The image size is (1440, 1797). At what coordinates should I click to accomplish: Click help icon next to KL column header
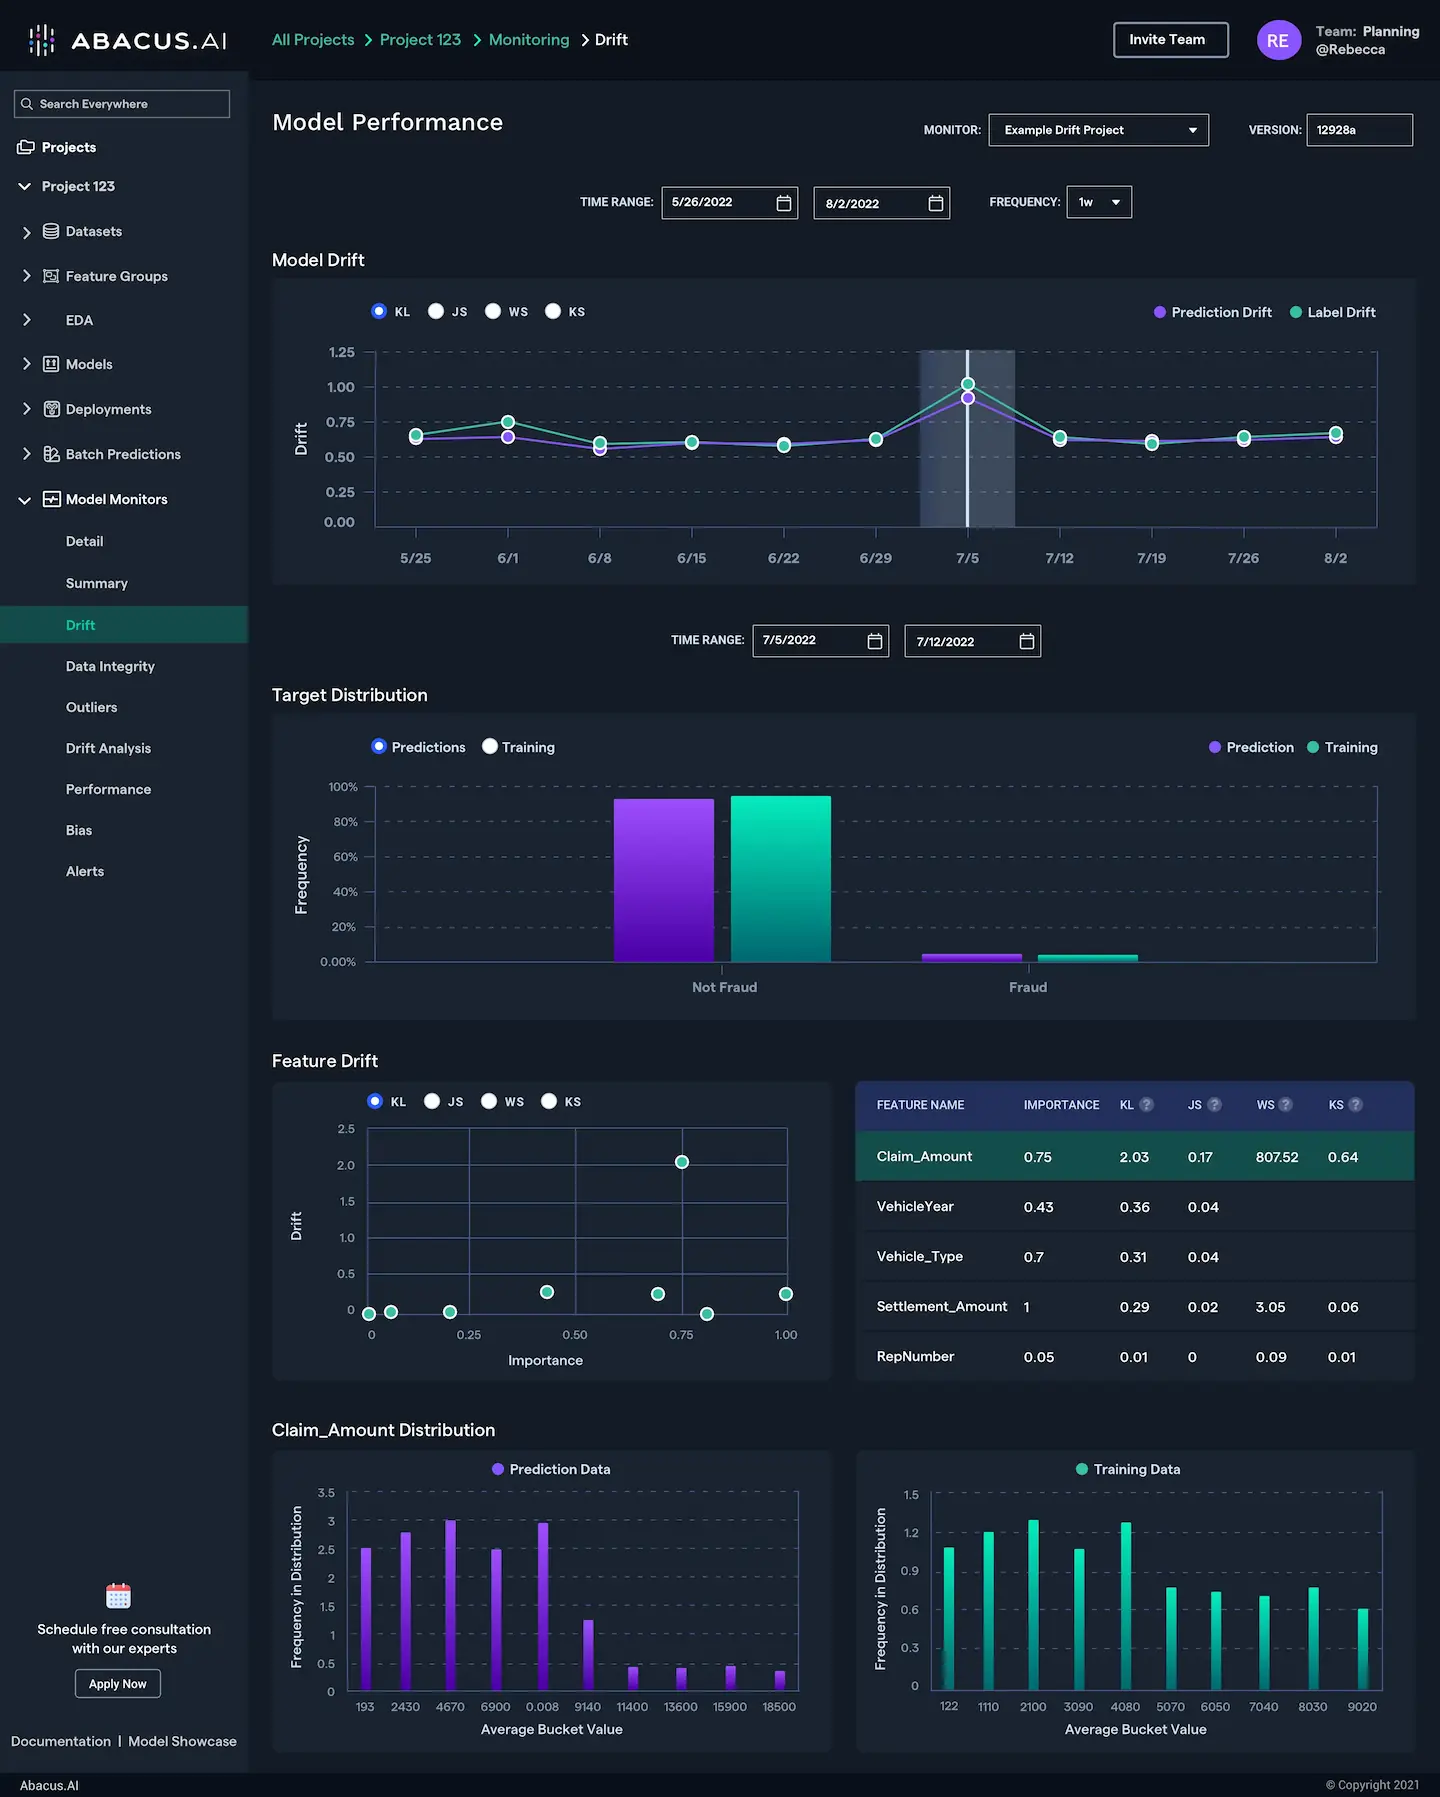click(1147, 1105)
